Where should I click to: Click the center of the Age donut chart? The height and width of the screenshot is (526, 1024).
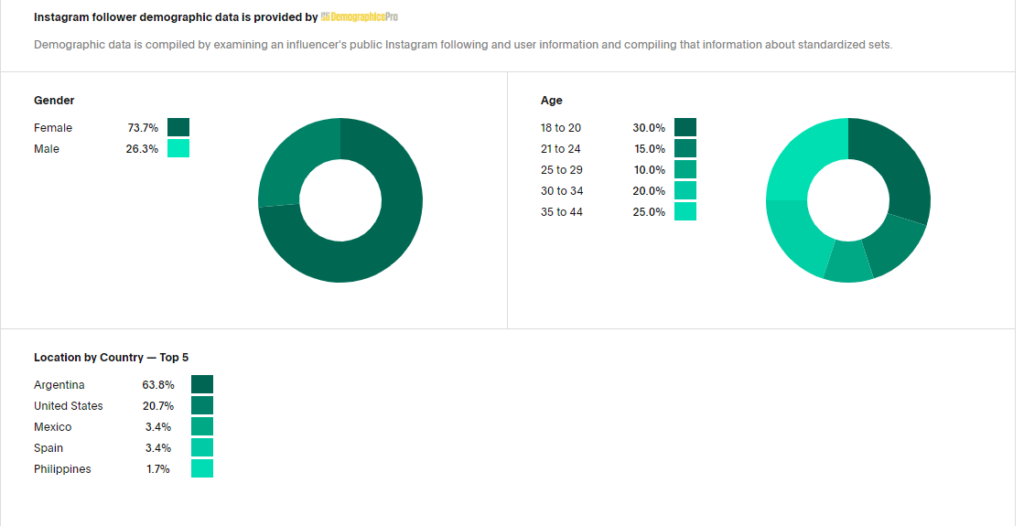click(848, 200)
